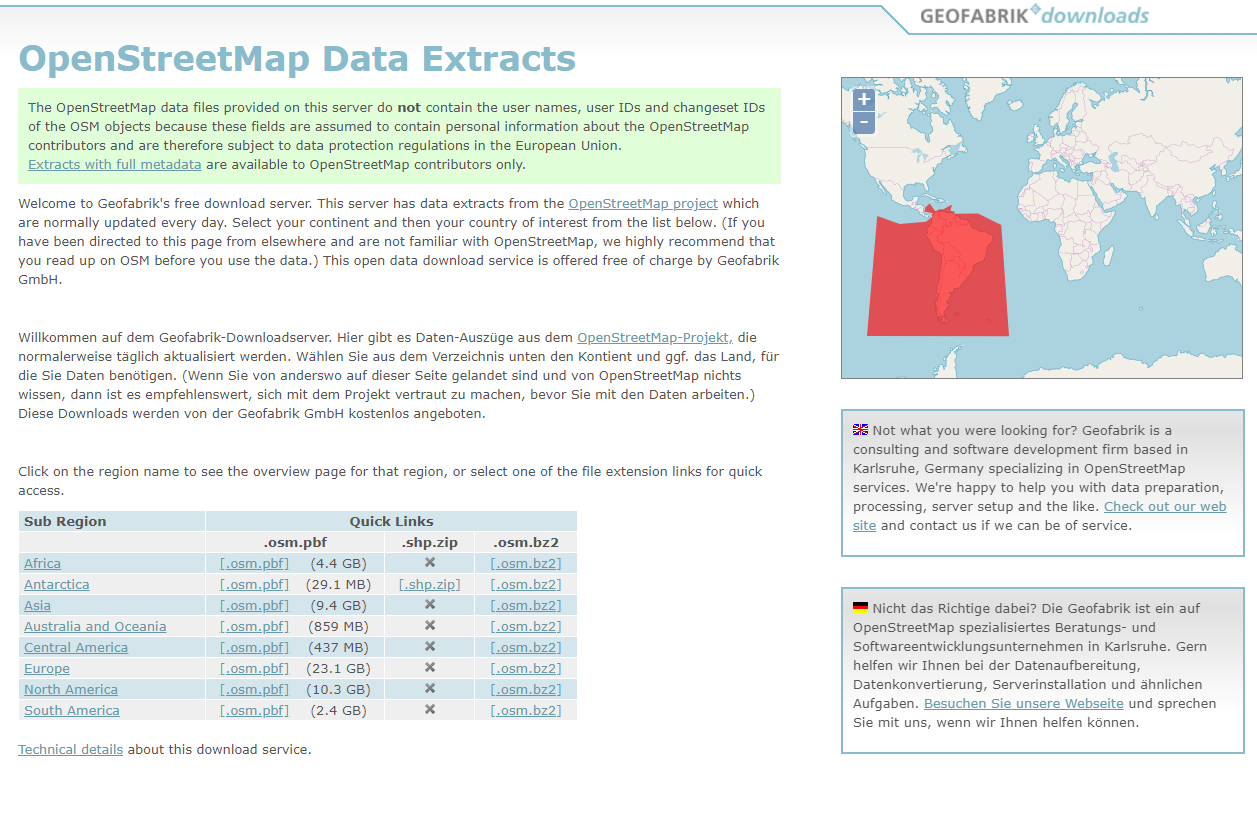1257x814 pixels.
Task: Click the .shp.zip column header
Action: pyautogui.click(x=430, y=543)
